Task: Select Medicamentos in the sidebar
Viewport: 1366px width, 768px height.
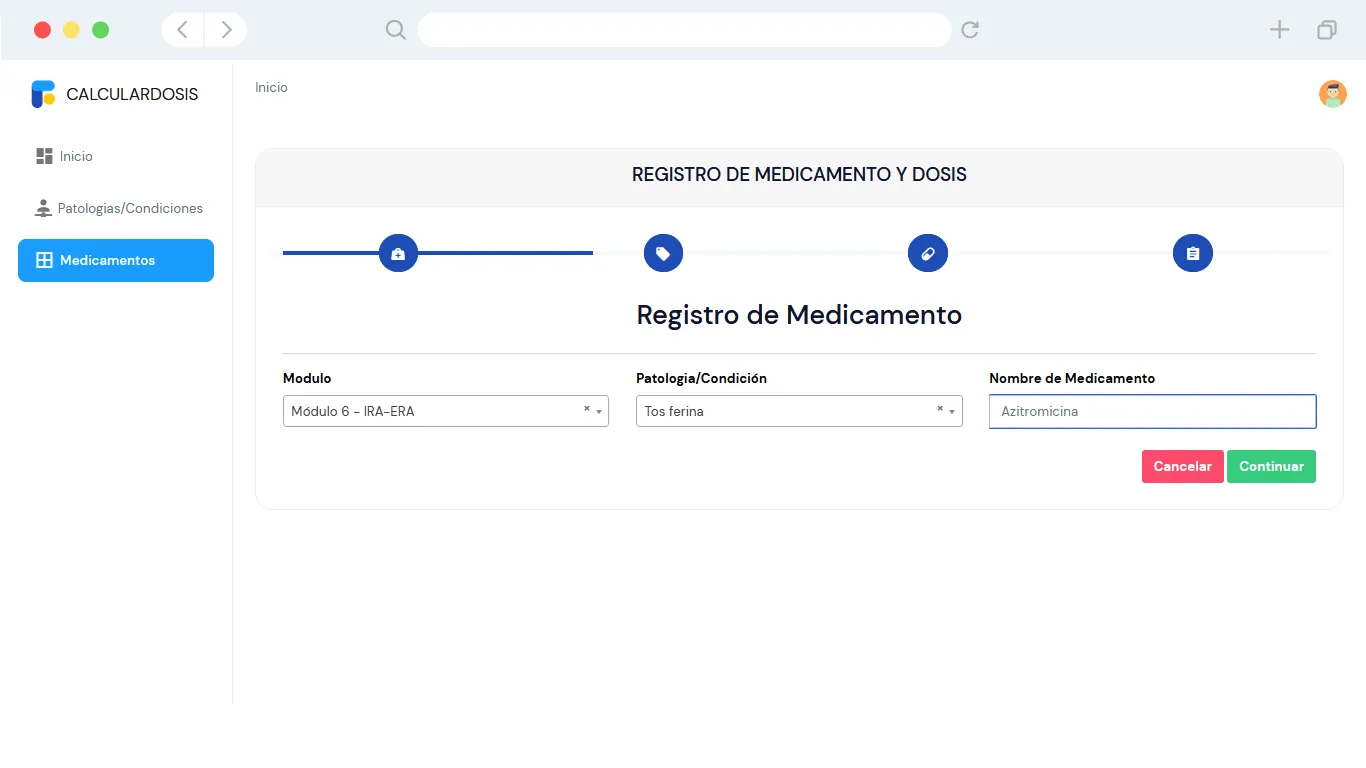Action: pyautogui.click(x=116, y=260)
